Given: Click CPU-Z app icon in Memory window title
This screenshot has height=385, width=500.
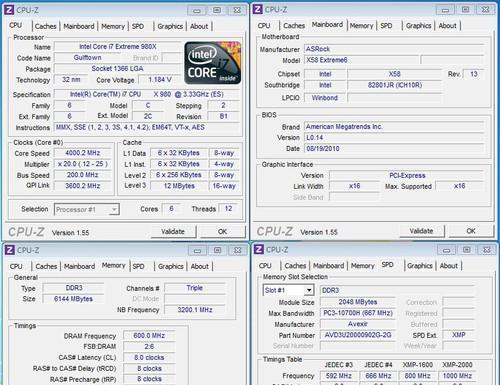Looking at the screenshot, I should [x=10, y=250].
